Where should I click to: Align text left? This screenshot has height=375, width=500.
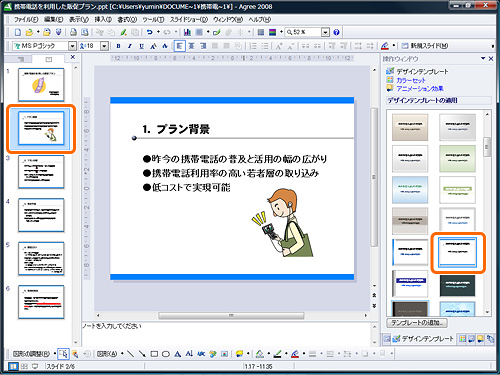pos(179,46)
